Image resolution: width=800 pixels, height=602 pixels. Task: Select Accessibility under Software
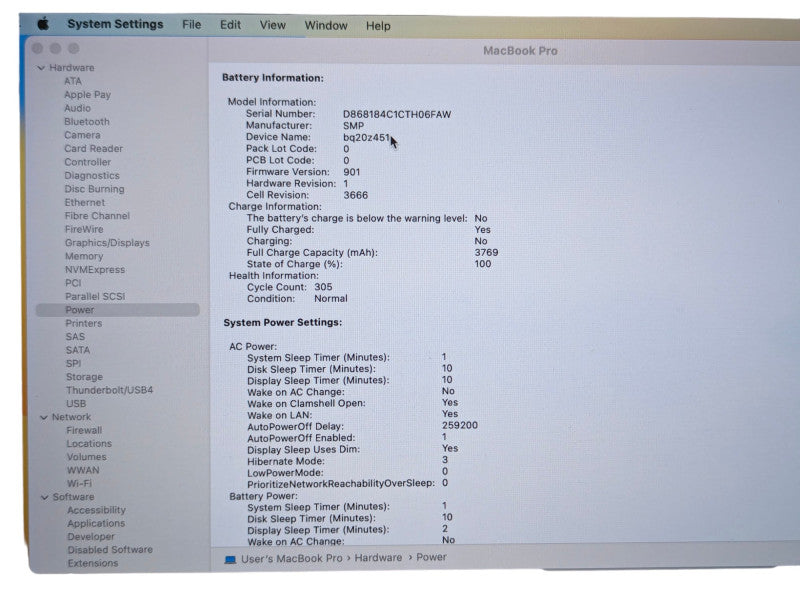coord(96,510)
